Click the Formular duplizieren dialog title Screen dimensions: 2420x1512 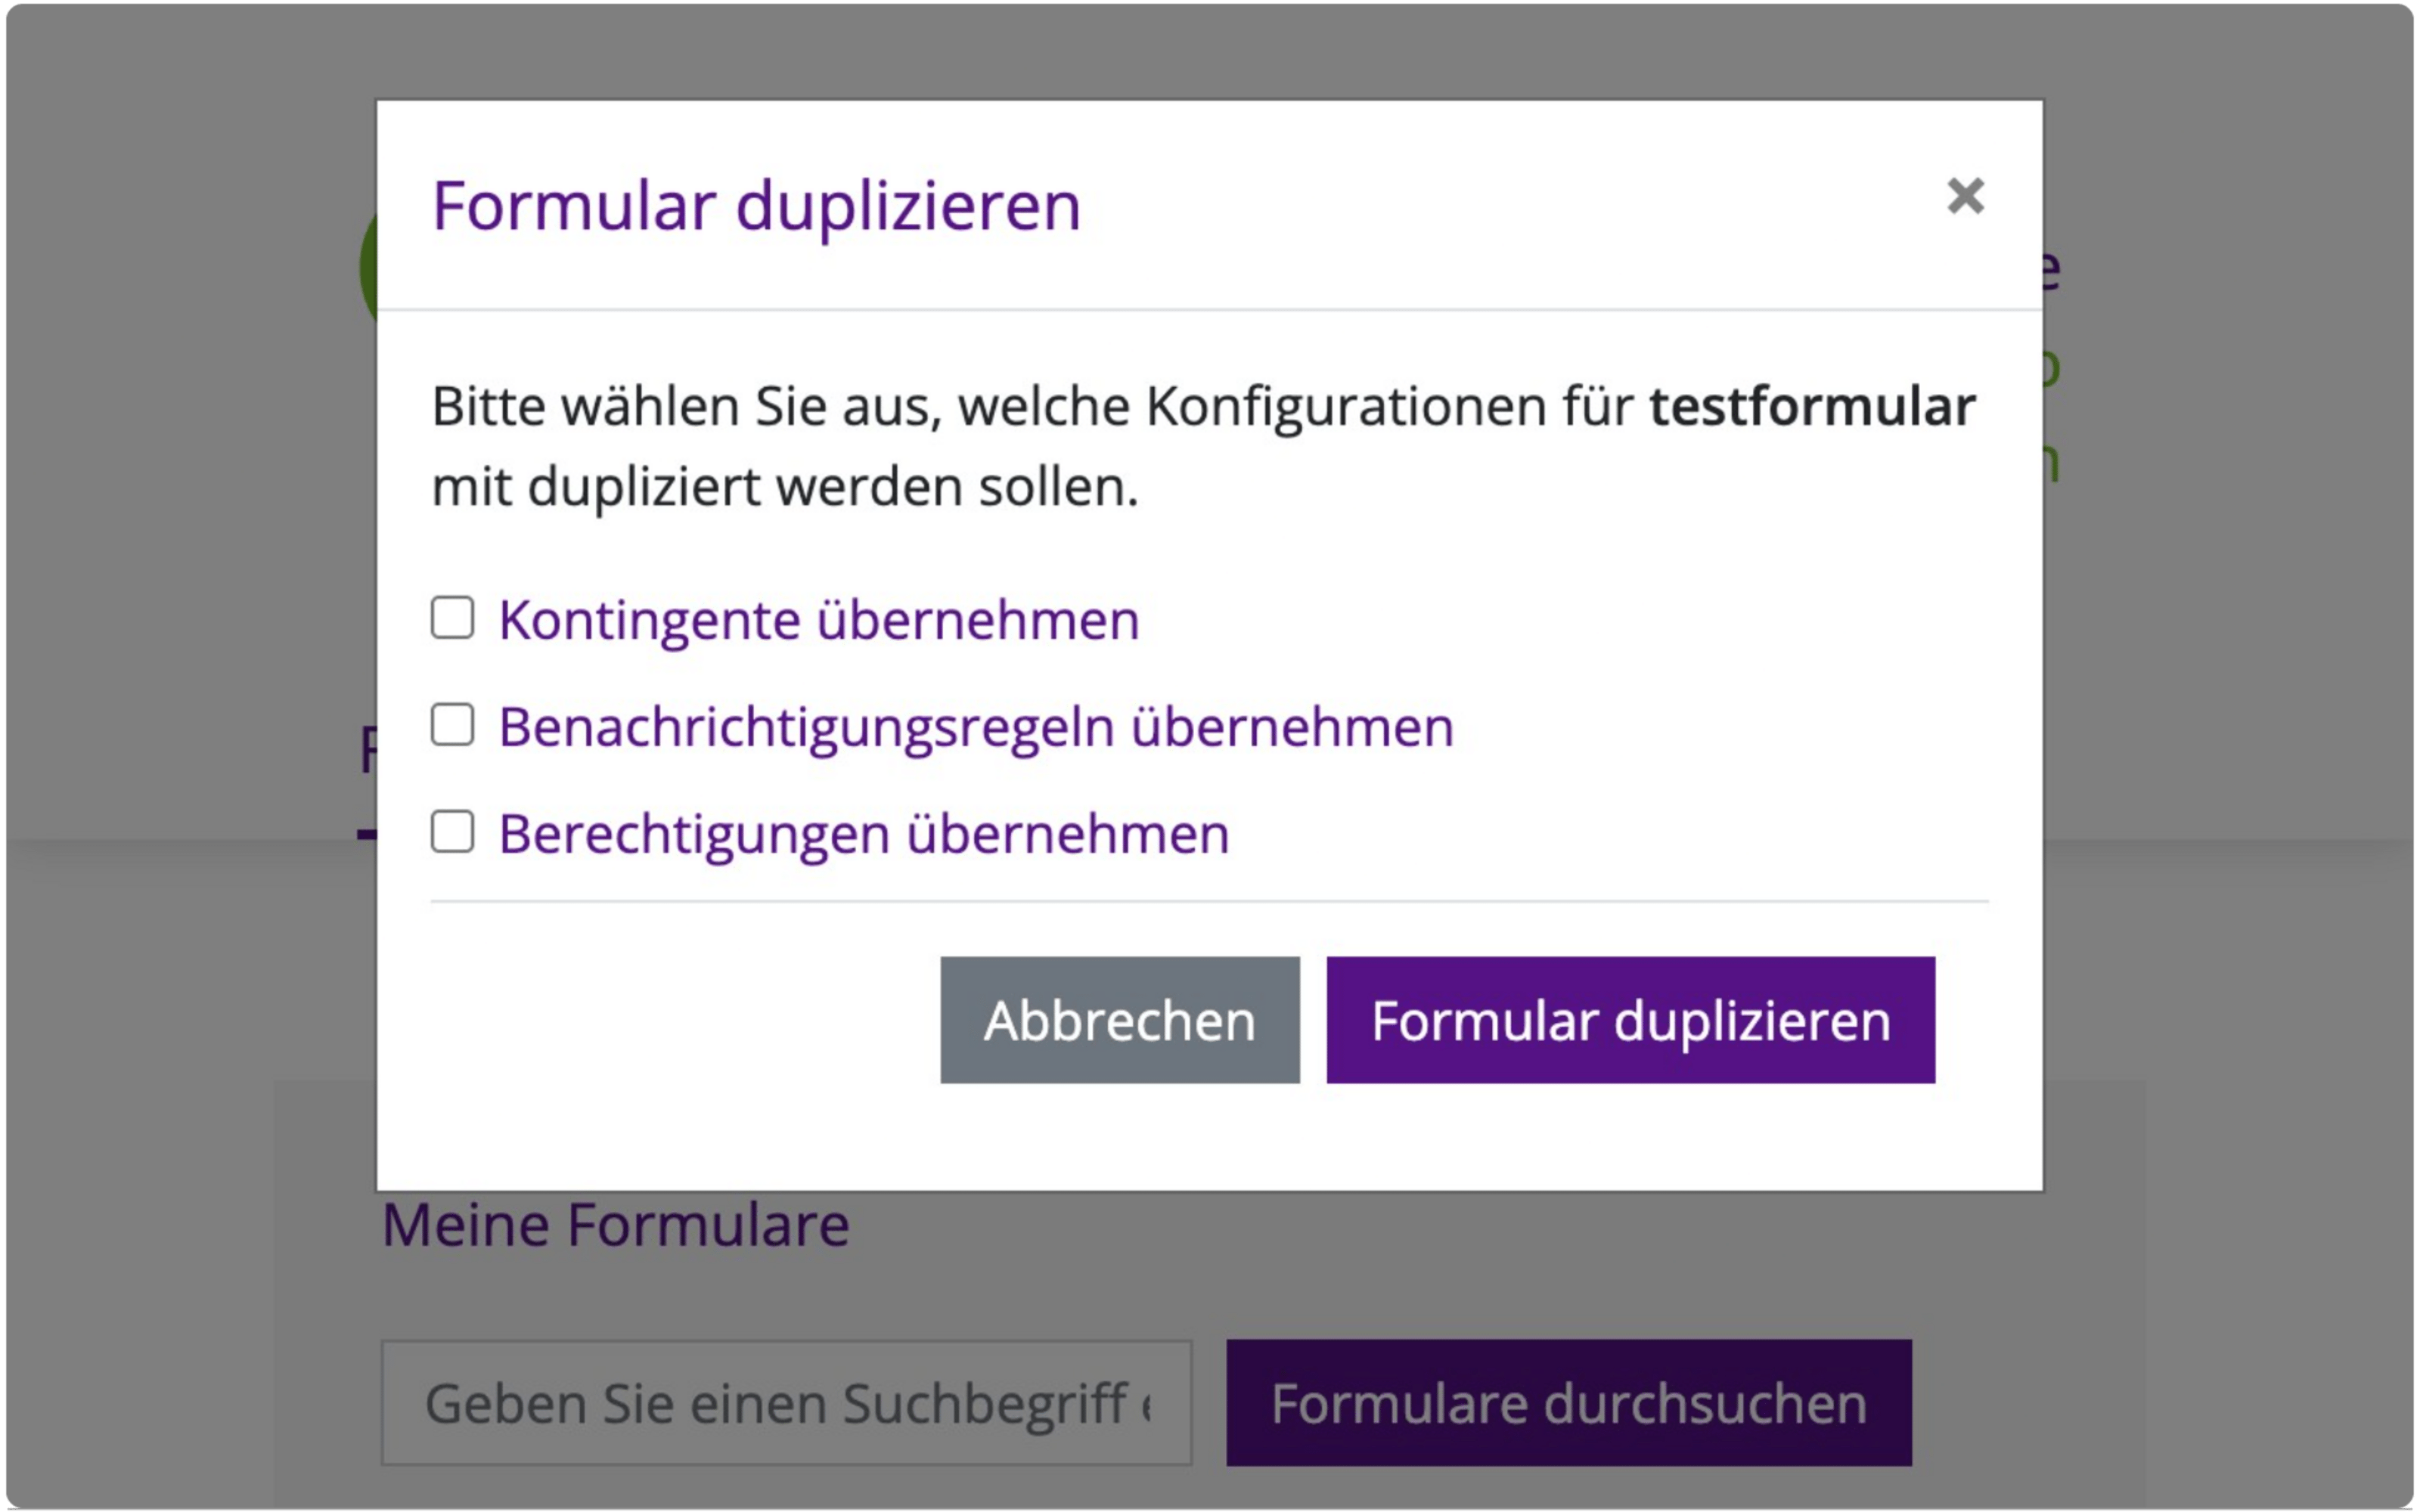point(756,207)
